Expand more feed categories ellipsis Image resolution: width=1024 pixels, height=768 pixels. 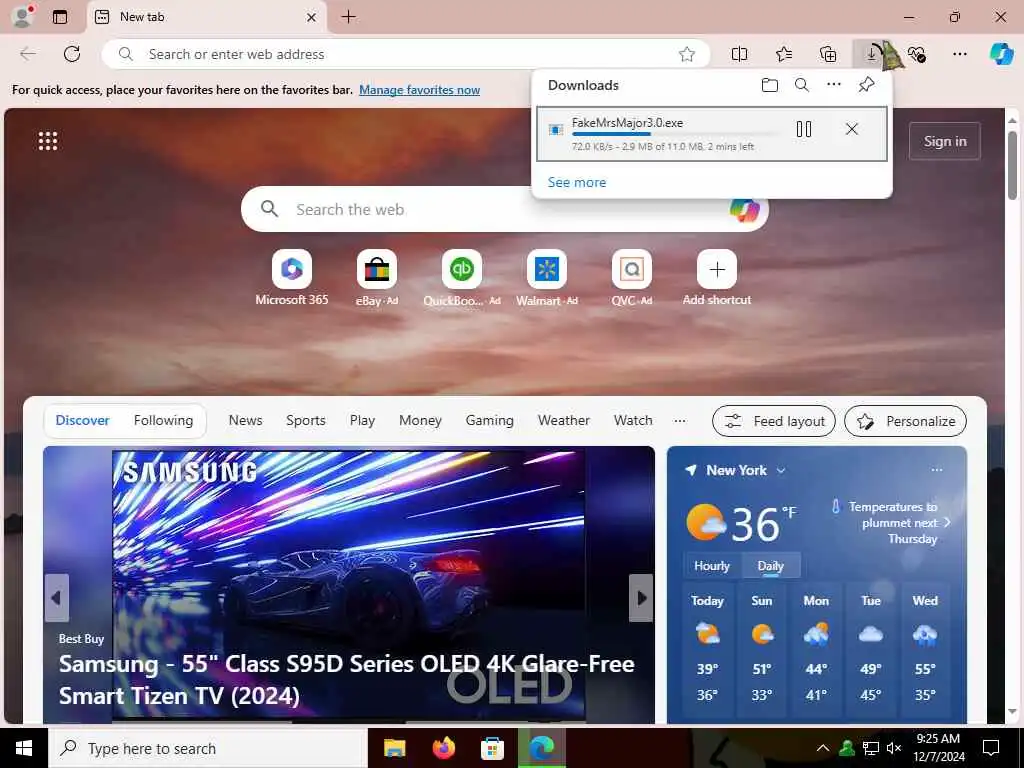[x=680, y=421]
